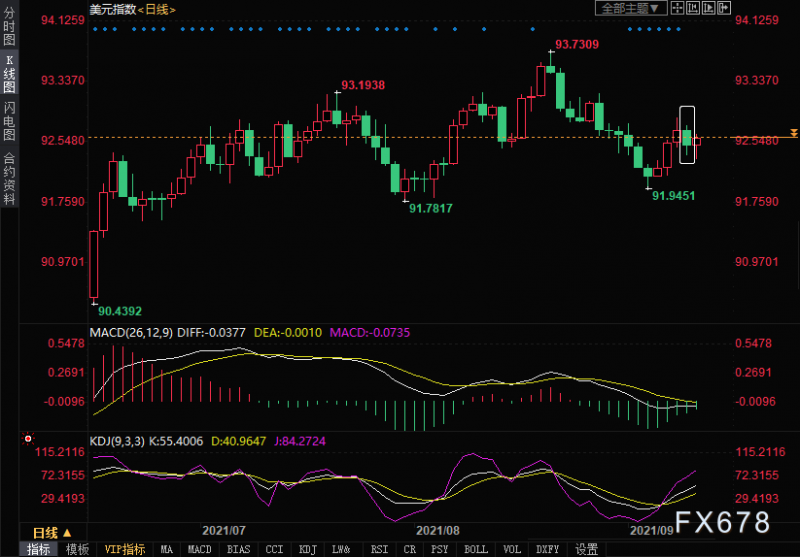This screenshot has width=800, height=557.
Task: Click the highlighted candlestick in white box
Action: click(687, 135)
